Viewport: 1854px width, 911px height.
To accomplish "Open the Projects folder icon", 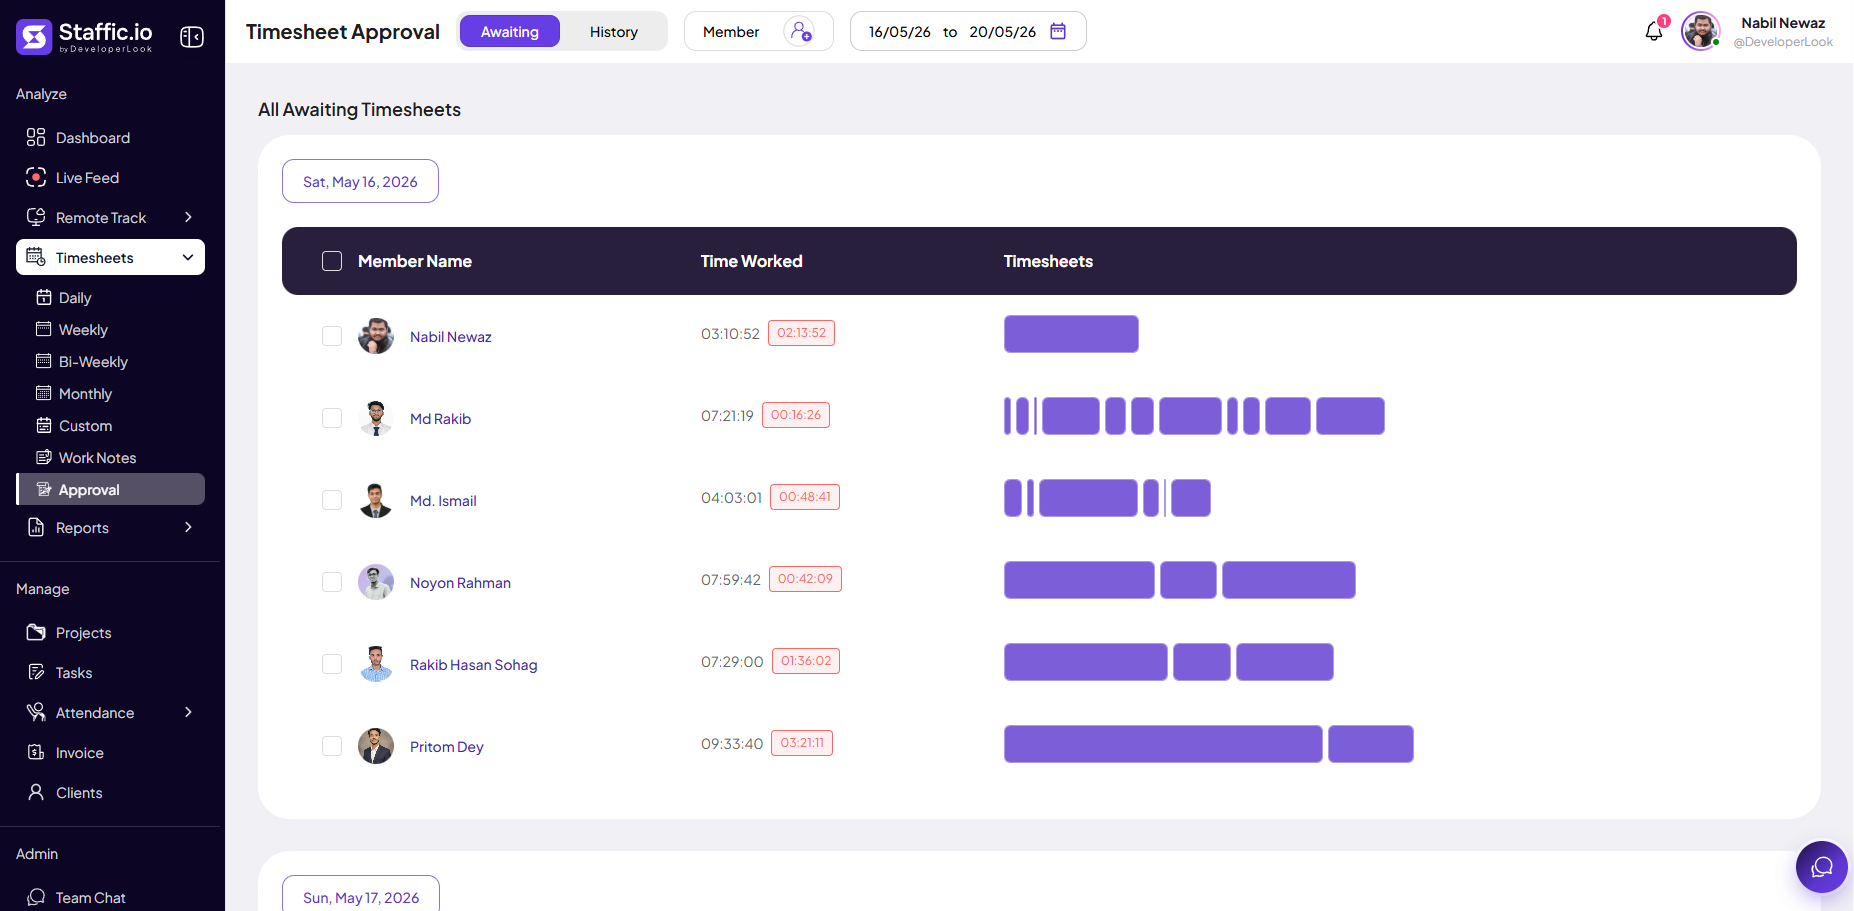I will (x=36, y=632).
